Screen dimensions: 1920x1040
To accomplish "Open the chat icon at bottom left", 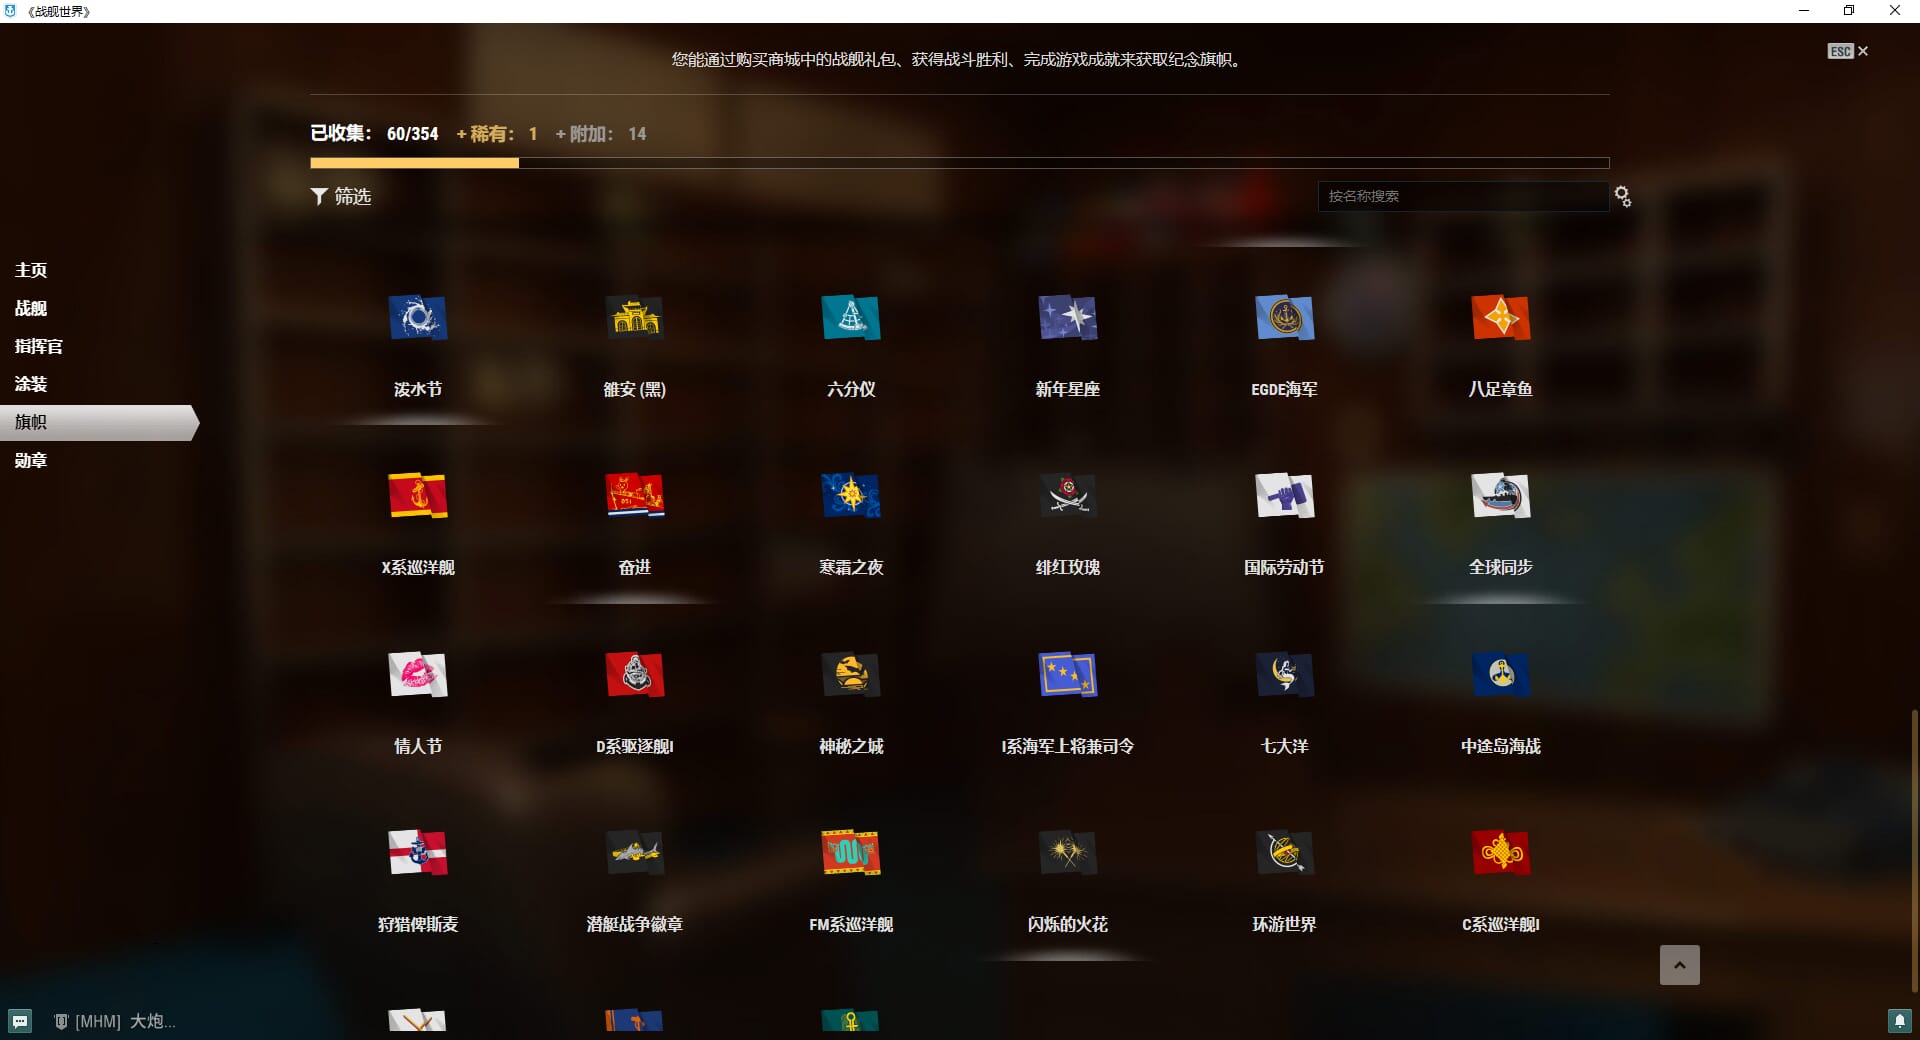I will pyautogui.click(x=20, y=1021).
